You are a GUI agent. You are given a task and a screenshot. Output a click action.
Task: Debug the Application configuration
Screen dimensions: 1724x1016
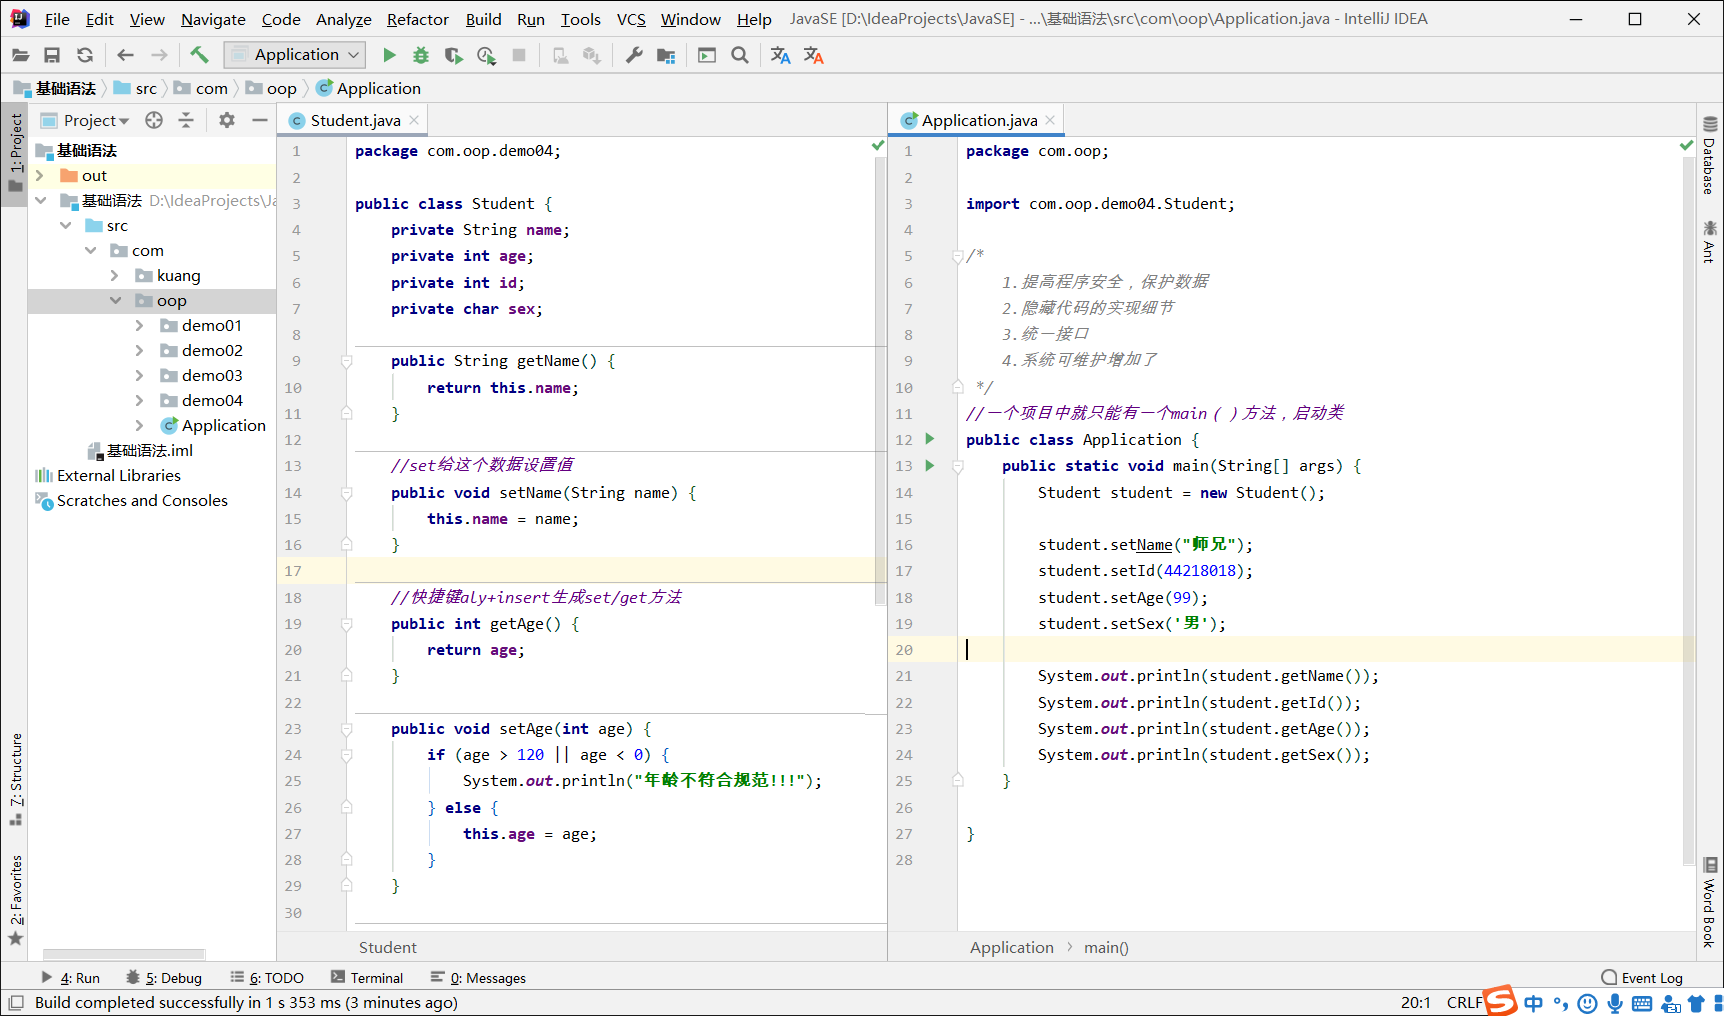pos(421,55)
